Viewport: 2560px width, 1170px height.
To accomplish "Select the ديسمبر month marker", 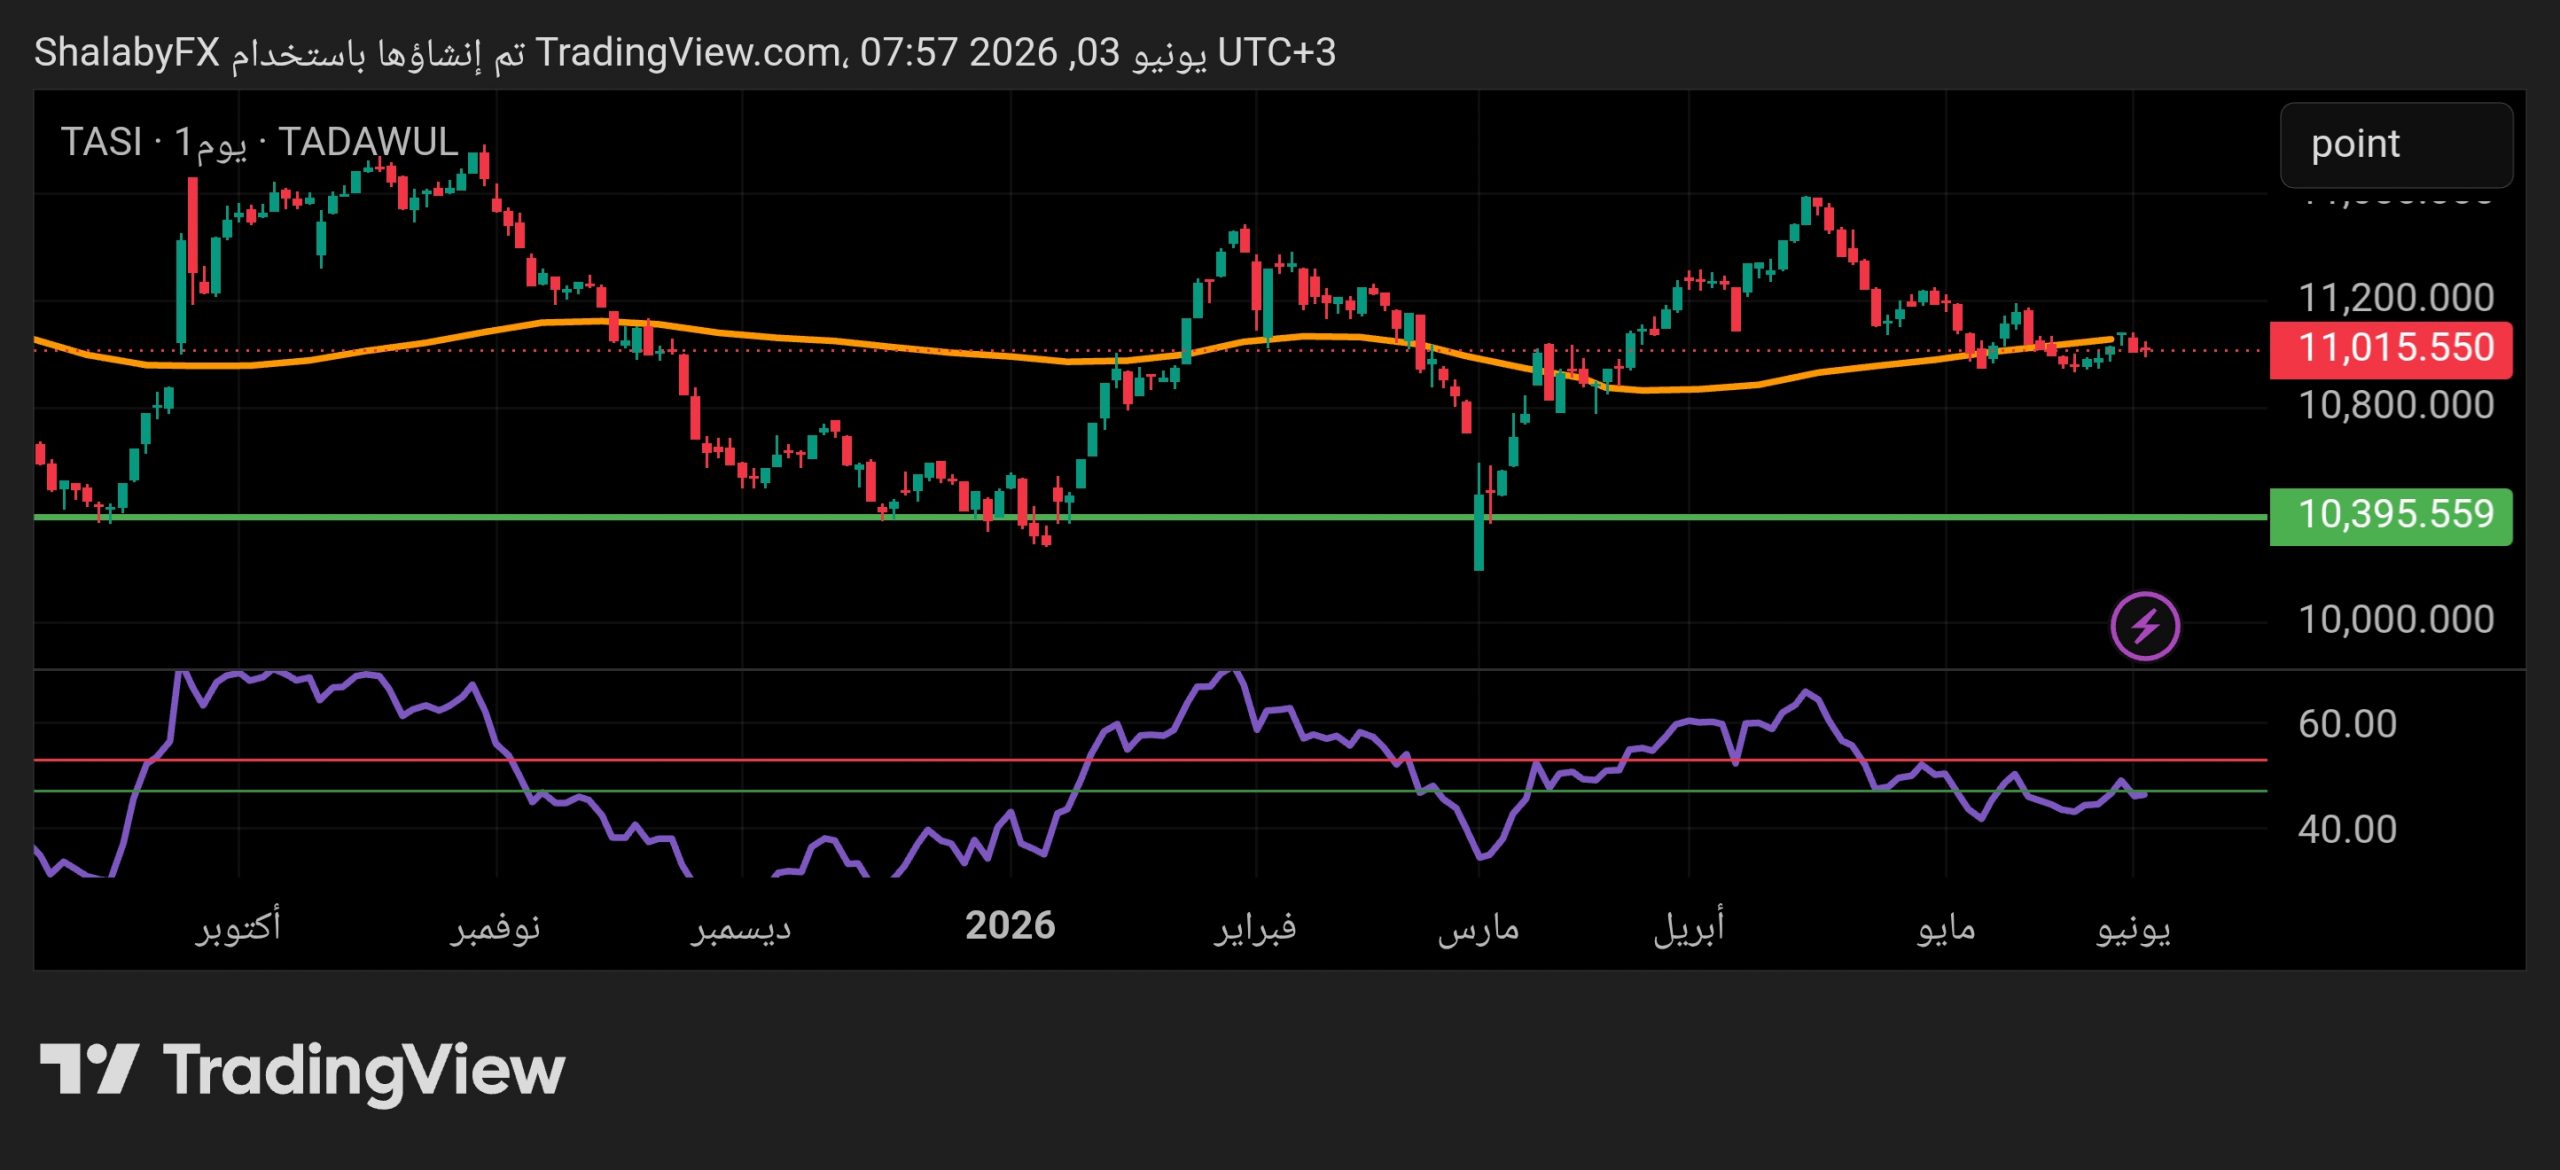I will (x=741, y=929).
